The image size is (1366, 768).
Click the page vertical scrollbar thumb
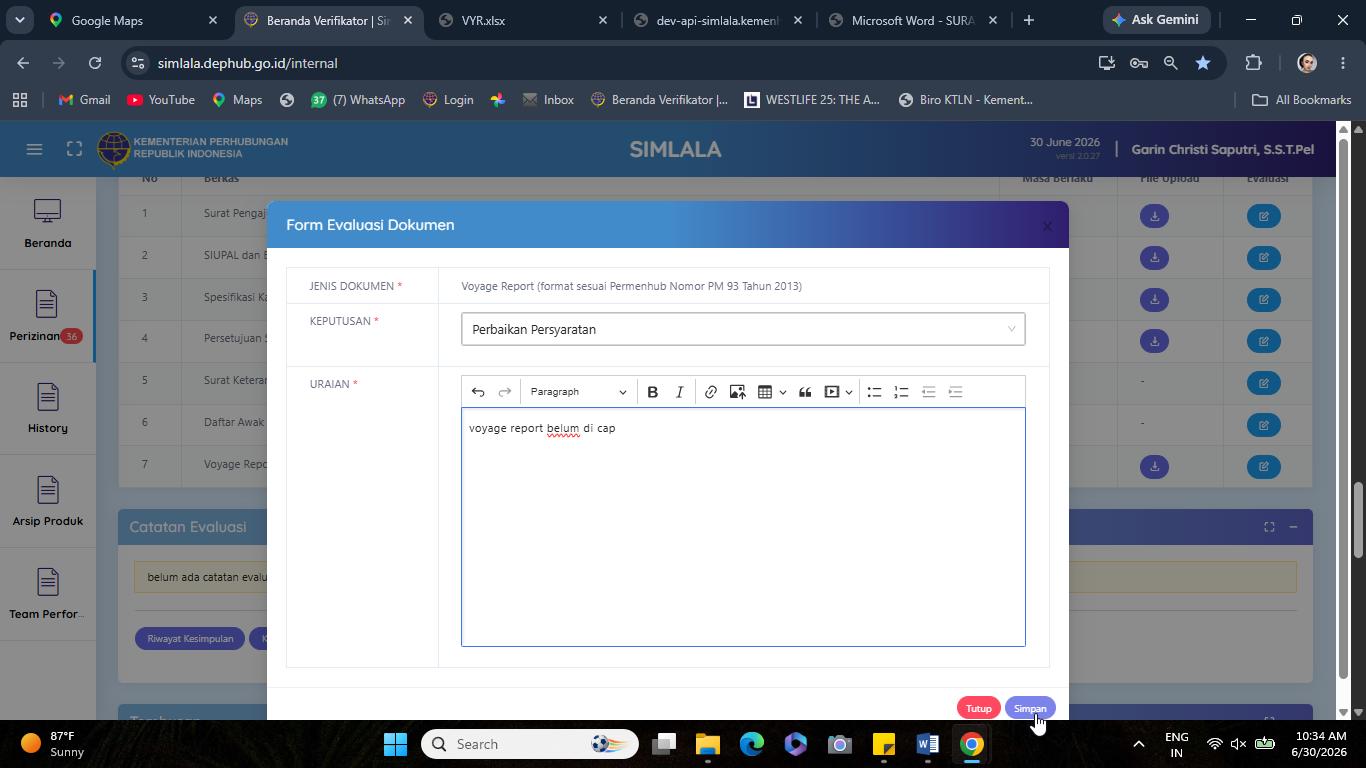(1359, 520)
